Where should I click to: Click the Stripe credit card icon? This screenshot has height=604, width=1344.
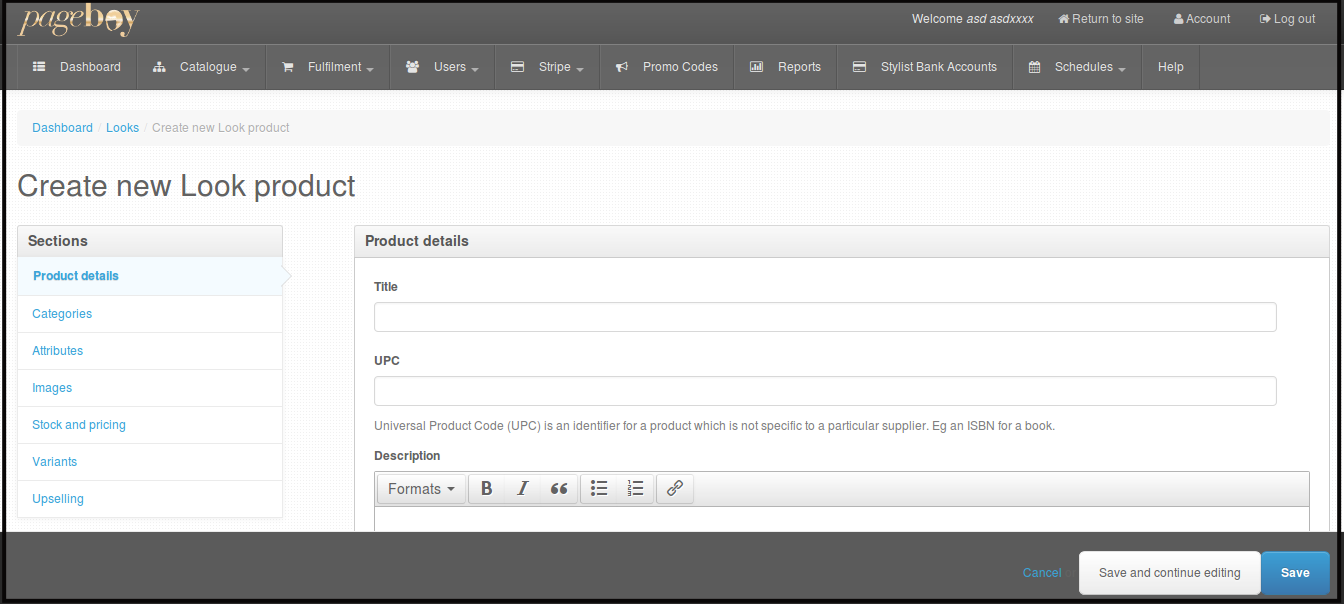(517, 67)
